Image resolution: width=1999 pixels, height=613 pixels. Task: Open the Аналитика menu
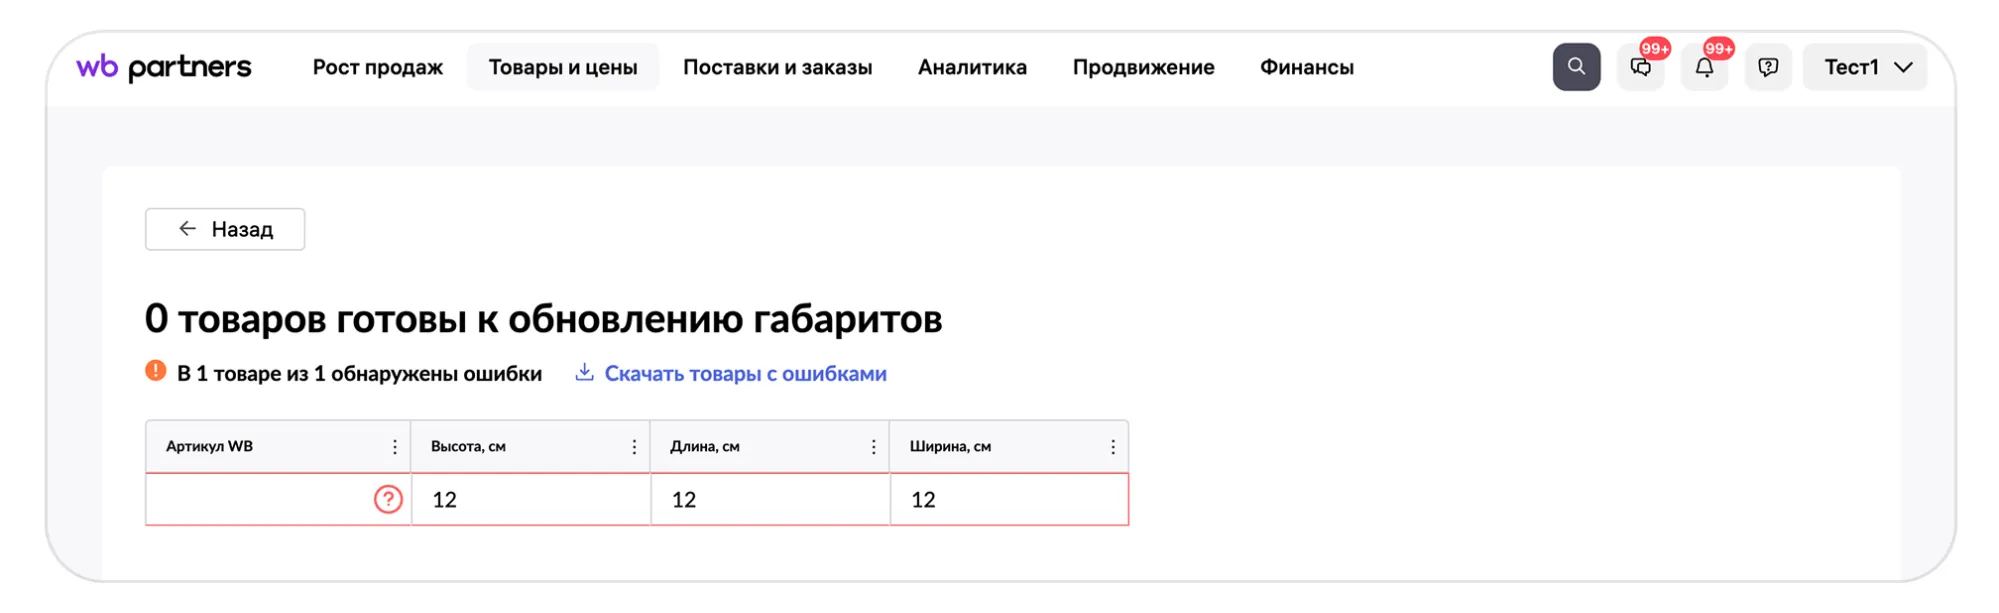972,67
